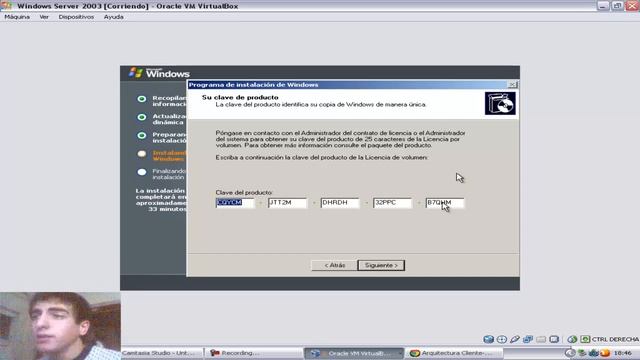Viewport: 640px width, 360px height.
Task: Click the VirtualBox shared folders status icon
Action: tap(541, 339)
